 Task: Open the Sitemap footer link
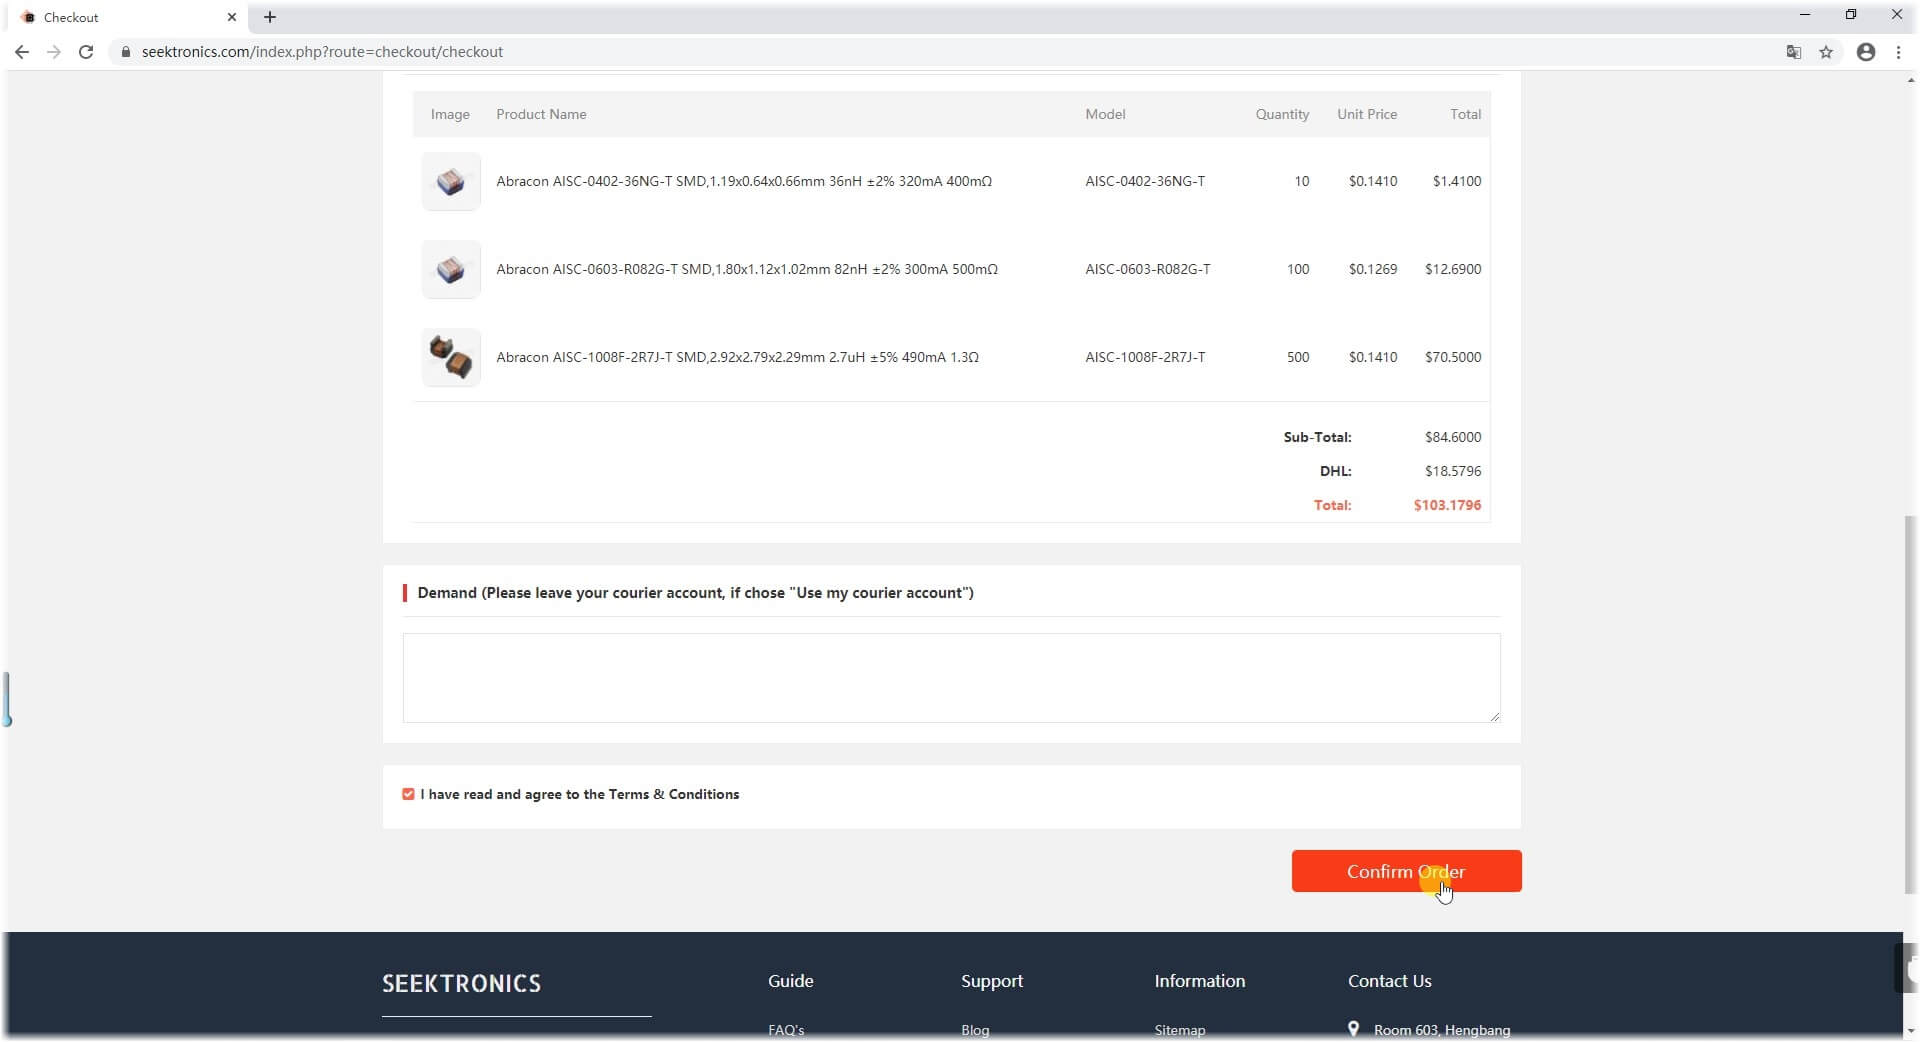pos(1180,1030)
